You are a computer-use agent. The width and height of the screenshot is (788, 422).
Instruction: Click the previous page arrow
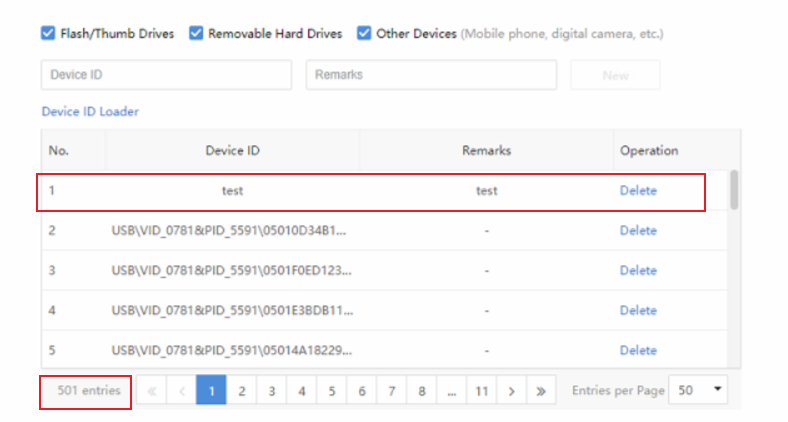tap(181, 391)
